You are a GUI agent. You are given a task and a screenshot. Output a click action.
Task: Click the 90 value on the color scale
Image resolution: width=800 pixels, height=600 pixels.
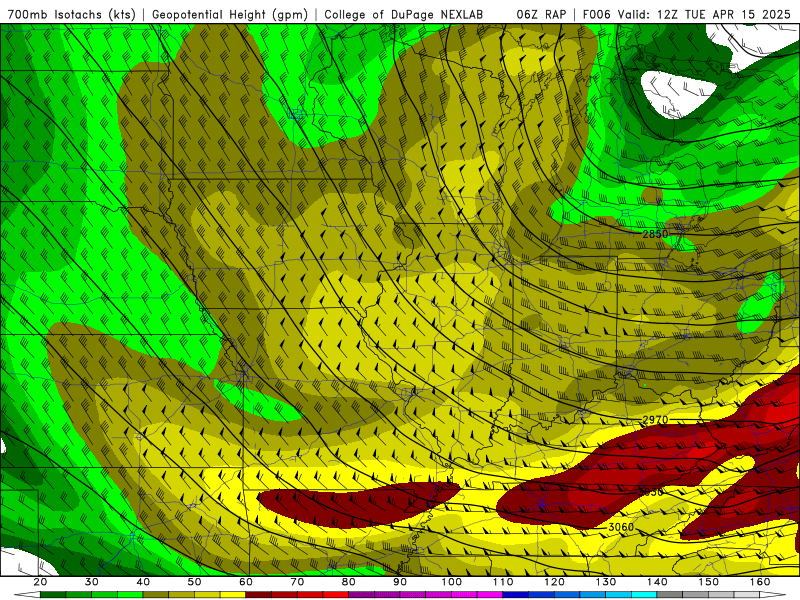coord(400,582)
